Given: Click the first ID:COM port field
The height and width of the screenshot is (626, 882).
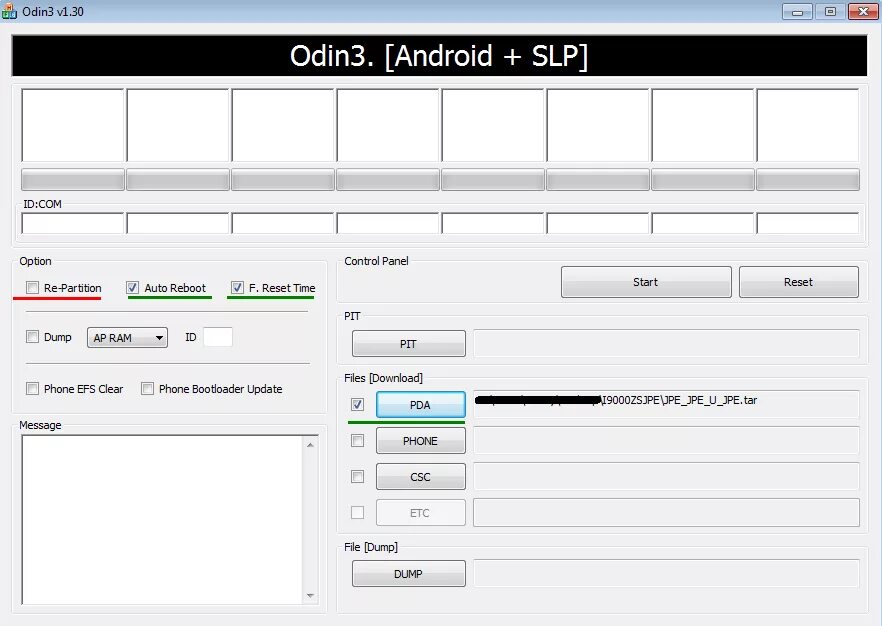Looking at the screenshot, I should (x=73, y=223).
